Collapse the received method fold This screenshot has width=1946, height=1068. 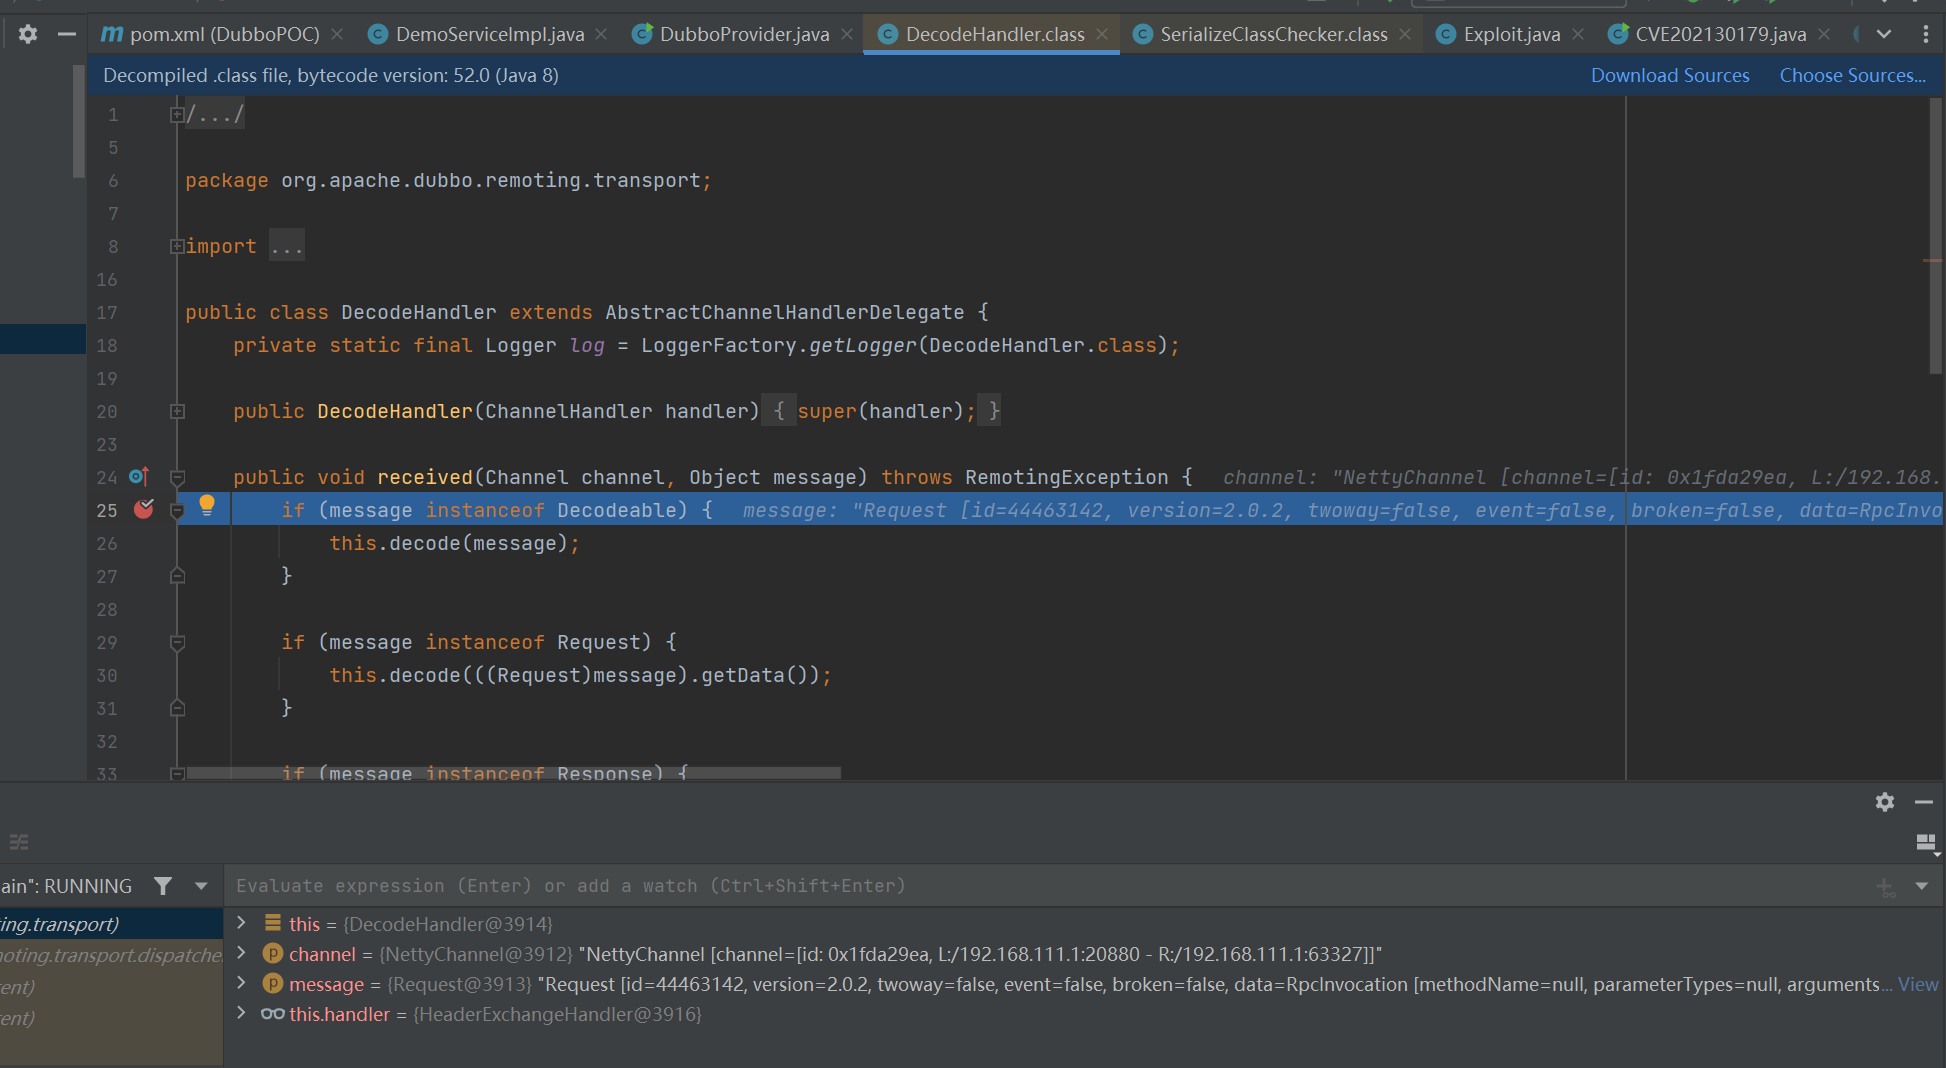coord(177,477)
